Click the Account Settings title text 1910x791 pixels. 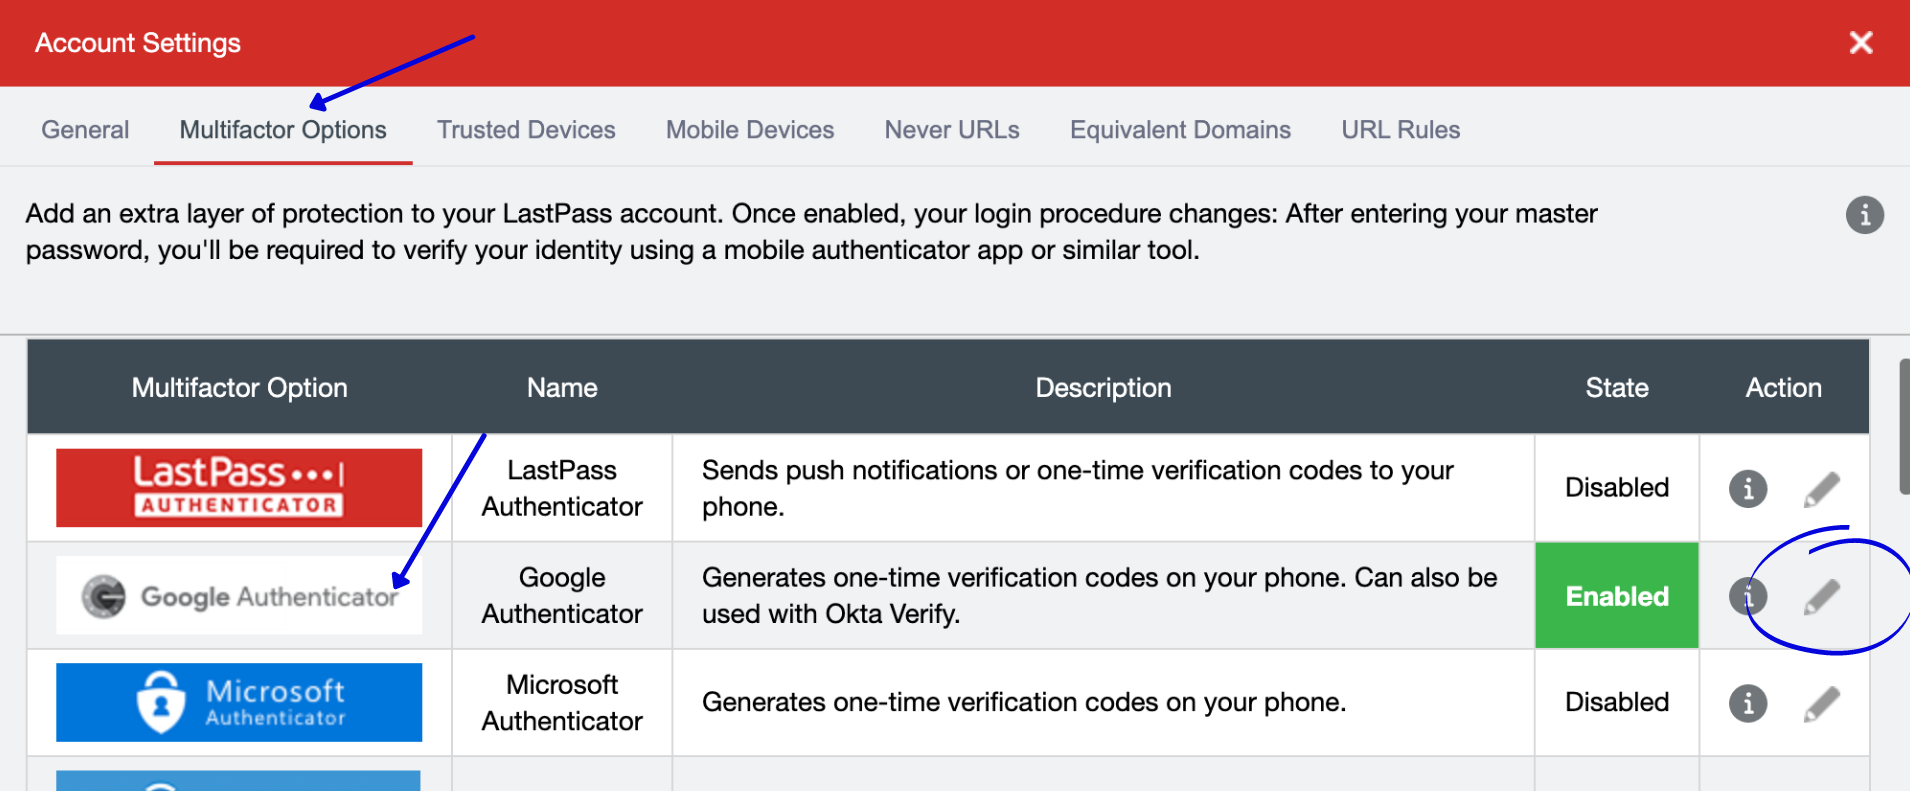tap(138, 43)
